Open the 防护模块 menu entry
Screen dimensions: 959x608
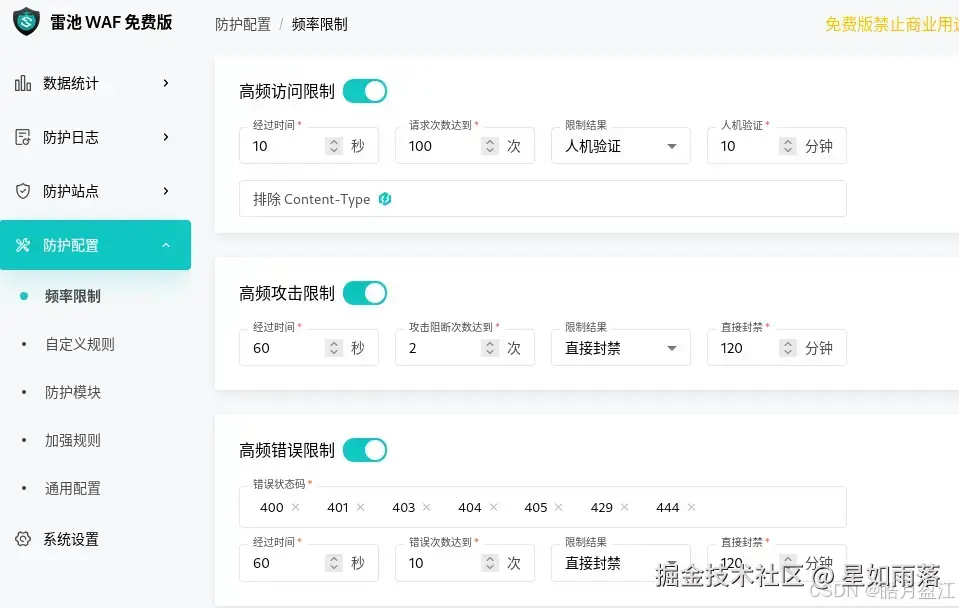71,392
